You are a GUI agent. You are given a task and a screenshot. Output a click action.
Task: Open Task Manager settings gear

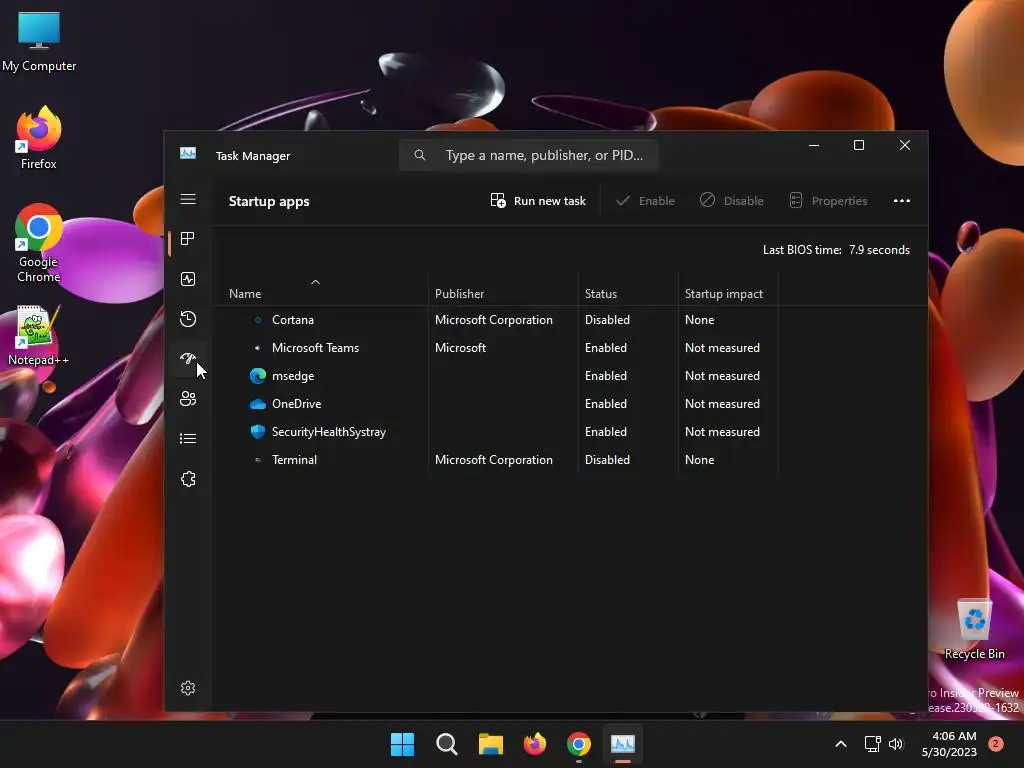click(x=188, y=688)
